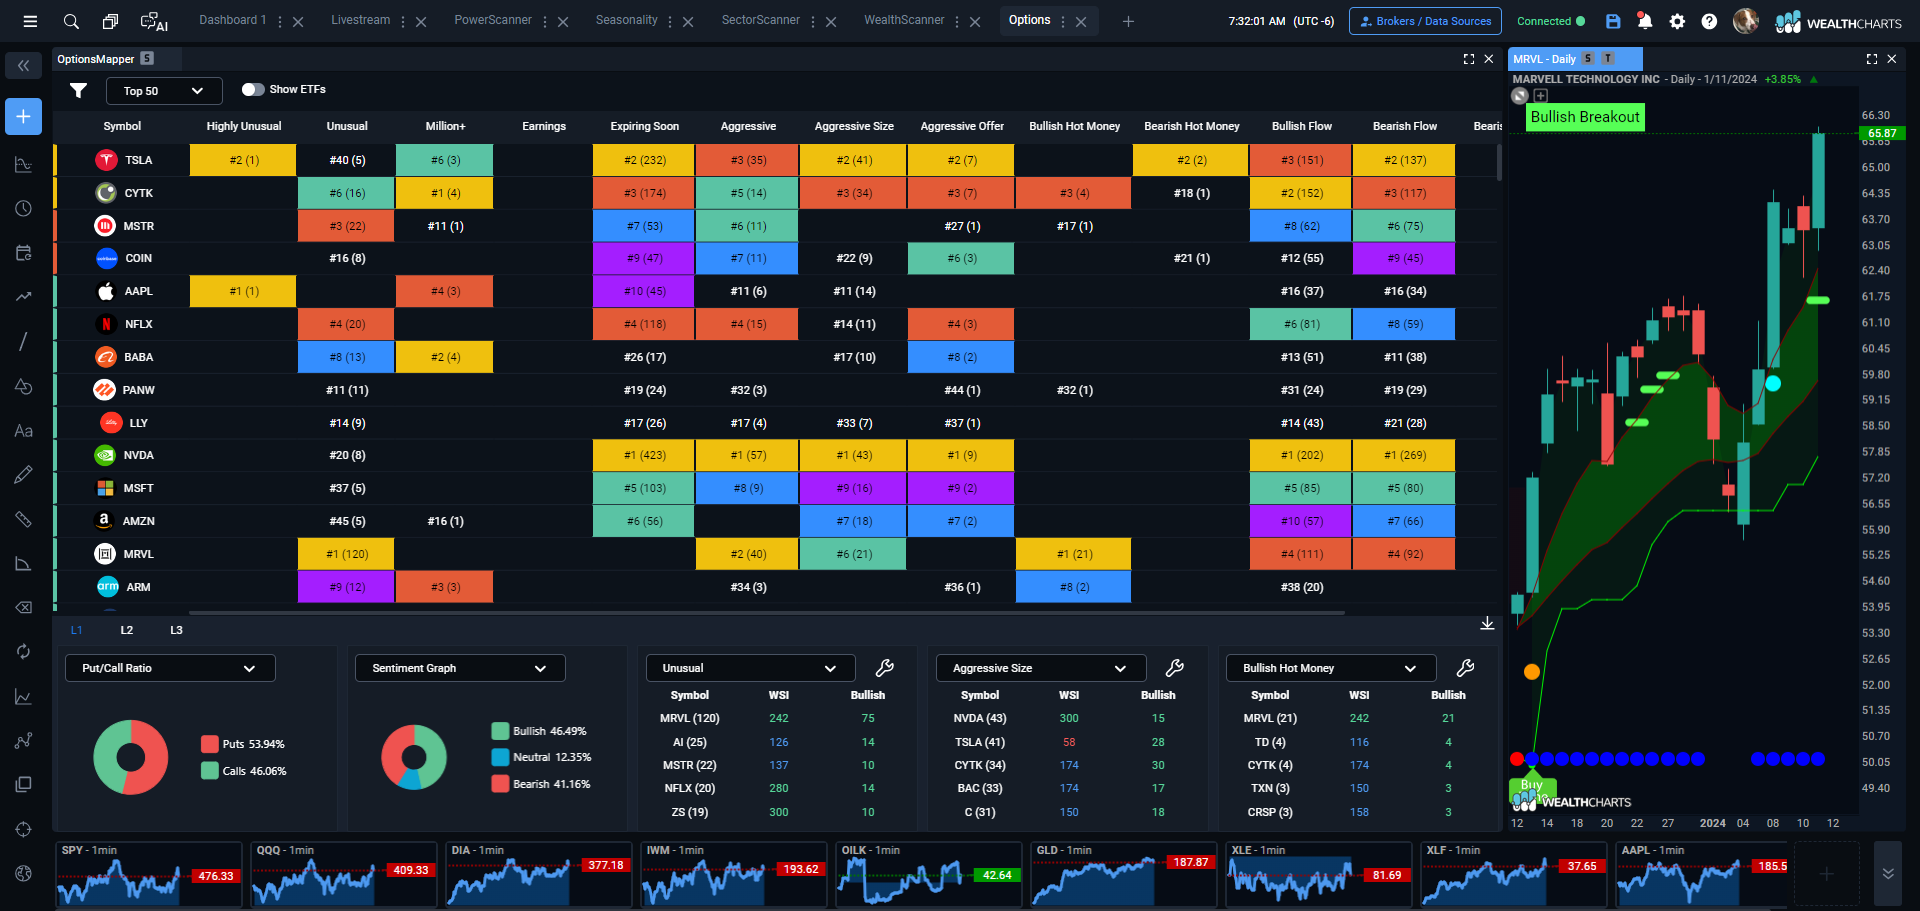Open wrench settings for Bullish Hot Money table
Viewport: 1920px width, 911px height.
[1464, 668]
